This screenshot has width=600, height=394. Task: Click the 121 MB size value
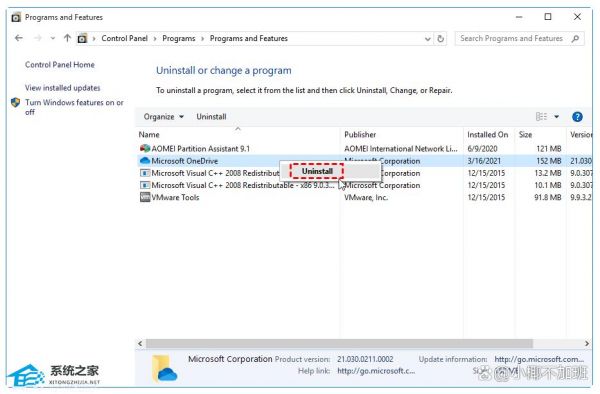(x=548, y=148)
